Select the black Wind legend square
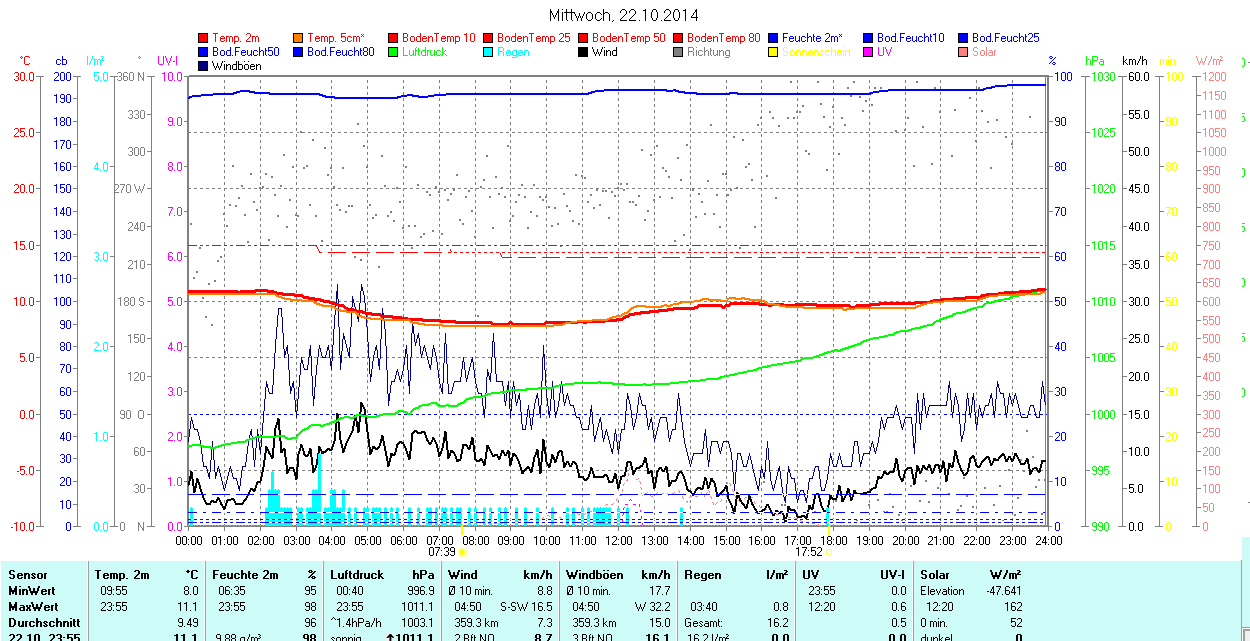This screenshot has width=1250, height=641. pos(584,52)
